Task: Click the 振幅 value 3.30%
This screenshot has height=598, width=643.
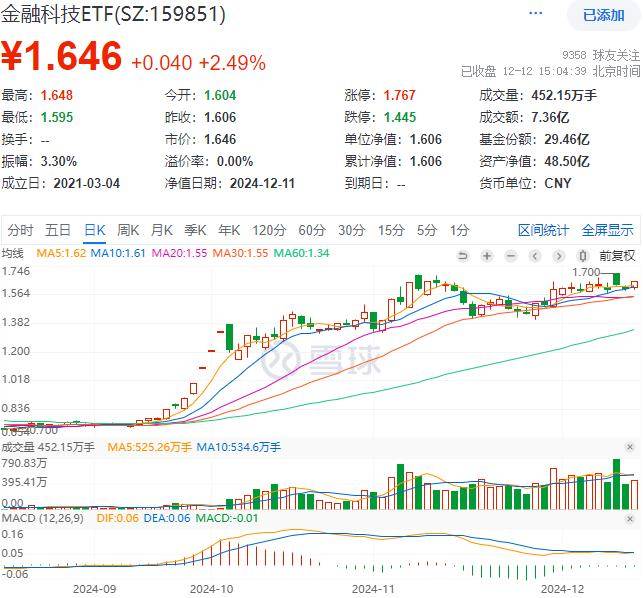Action: (59, 161)
